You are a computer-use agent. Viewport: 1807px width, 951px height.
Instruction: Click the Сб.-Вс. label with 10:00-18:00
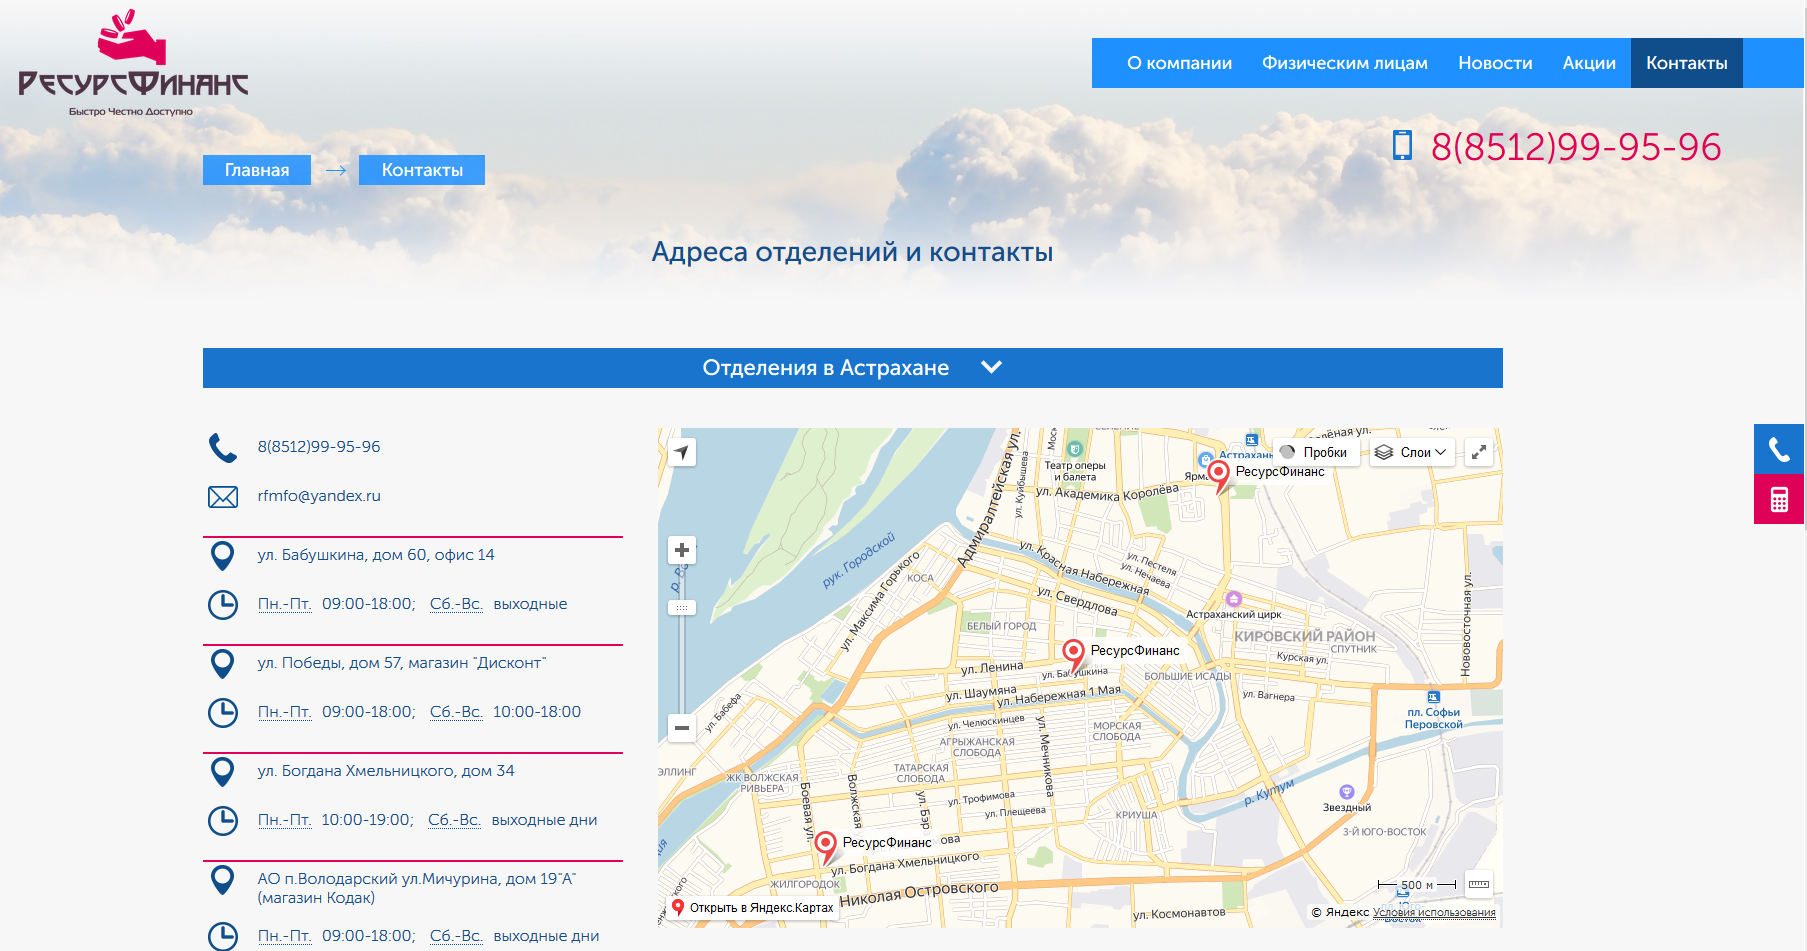pyautogui.click(x=456, y=712)
